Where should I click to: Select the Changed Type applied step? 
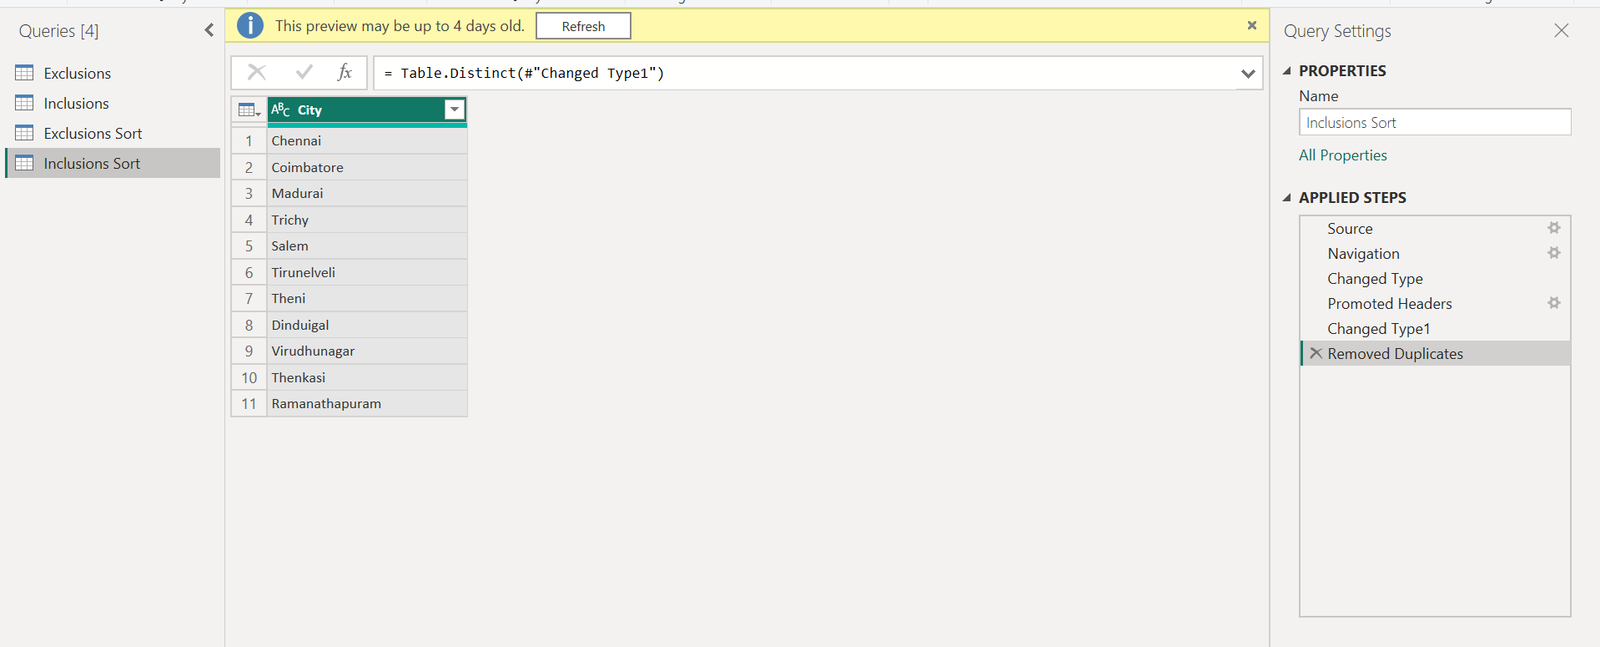[1435, 278]
